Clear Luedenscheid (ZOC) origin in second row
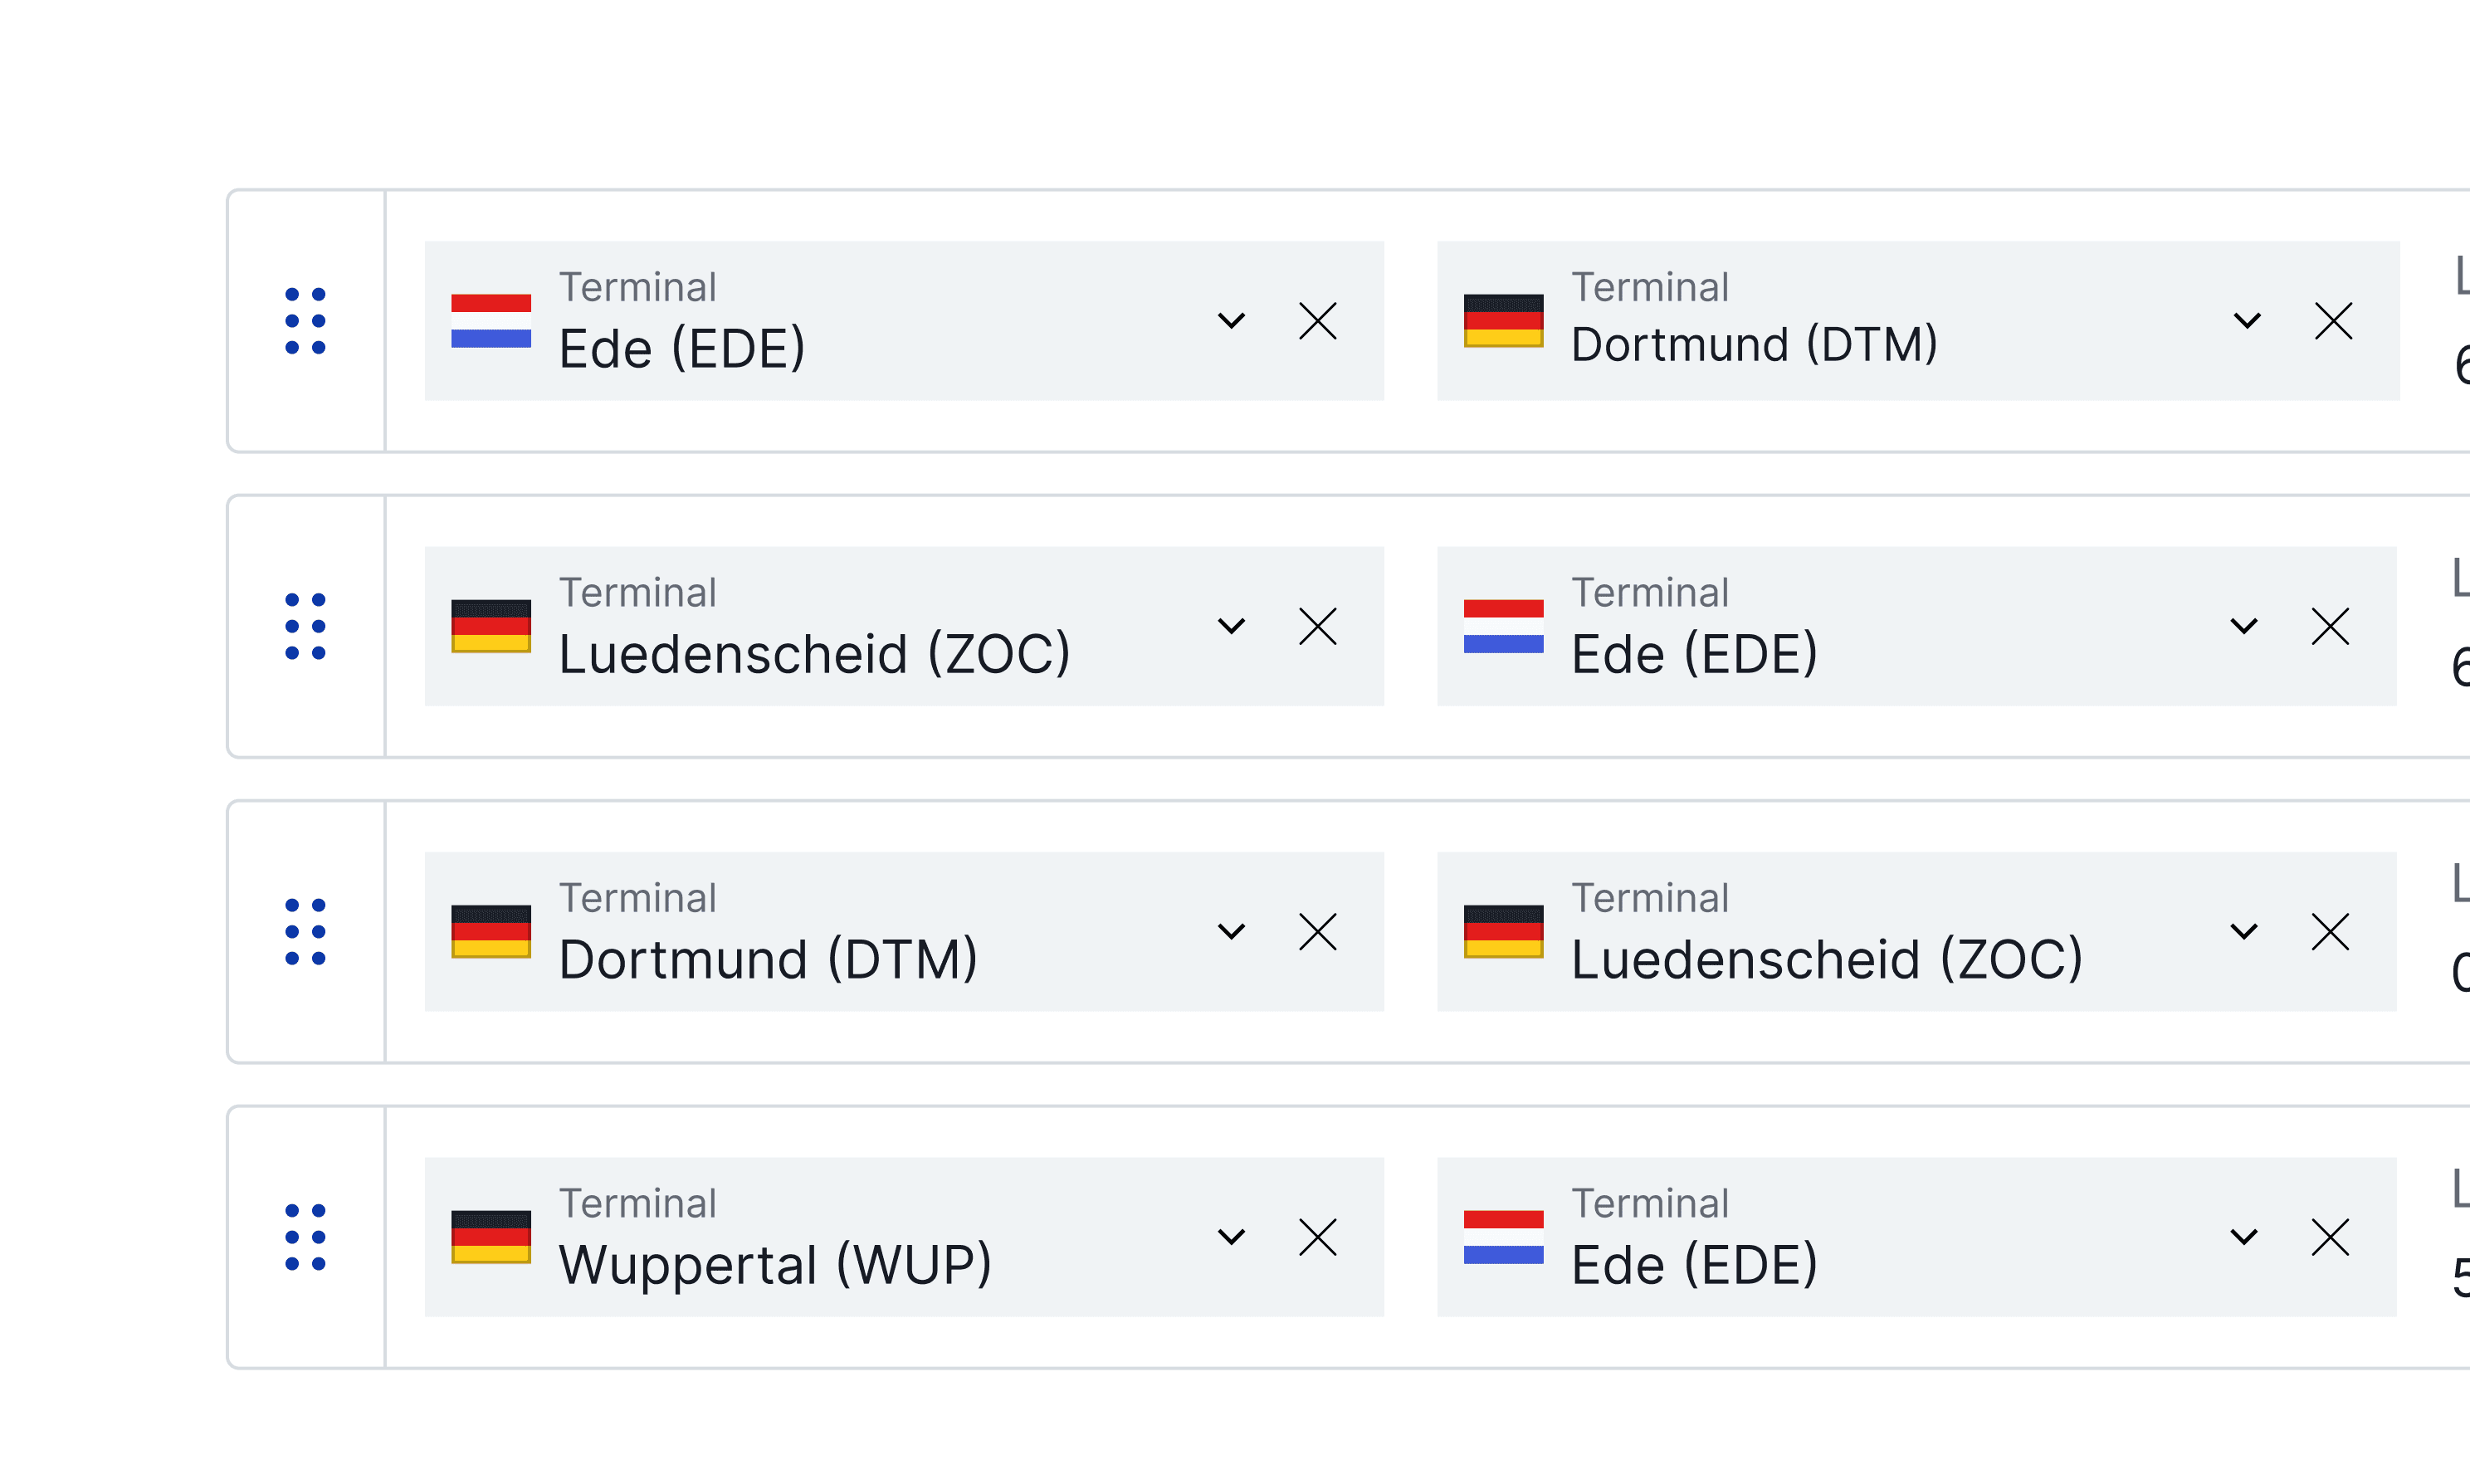Viewport: 2470px width, 1484px height. (1317, 626)
